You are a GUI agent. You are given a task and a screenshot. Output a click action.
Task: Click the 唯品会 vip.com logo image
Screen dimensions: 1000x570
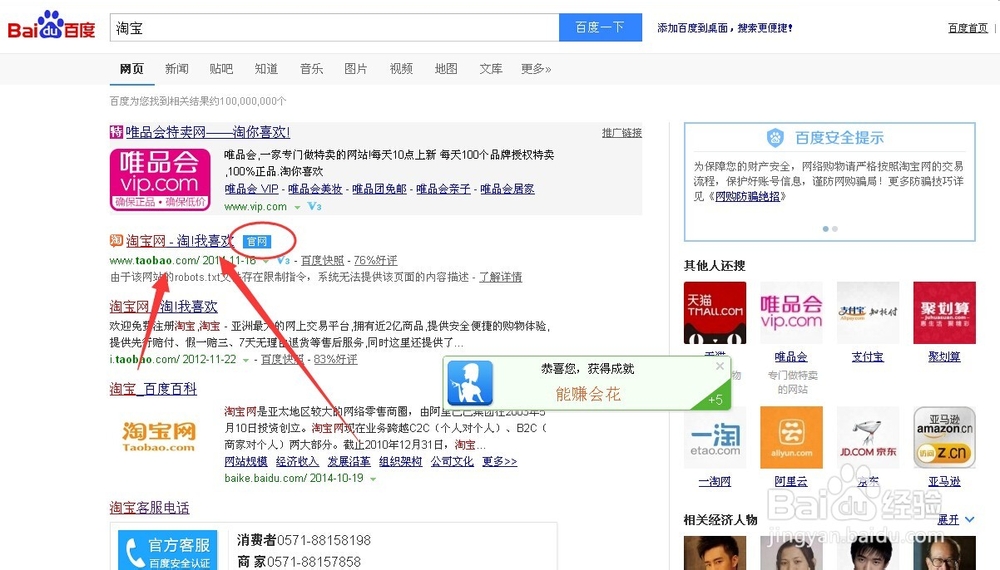click(160, 179)
